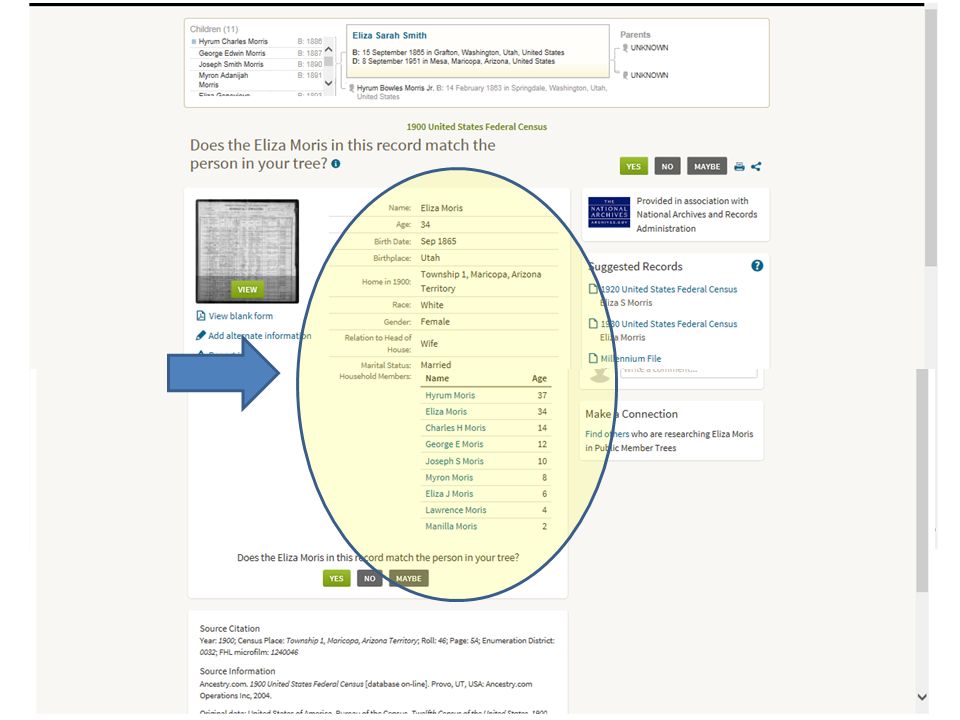Click the Source Information heading
This screenshot has width=960, height=720.
(238, 672)
